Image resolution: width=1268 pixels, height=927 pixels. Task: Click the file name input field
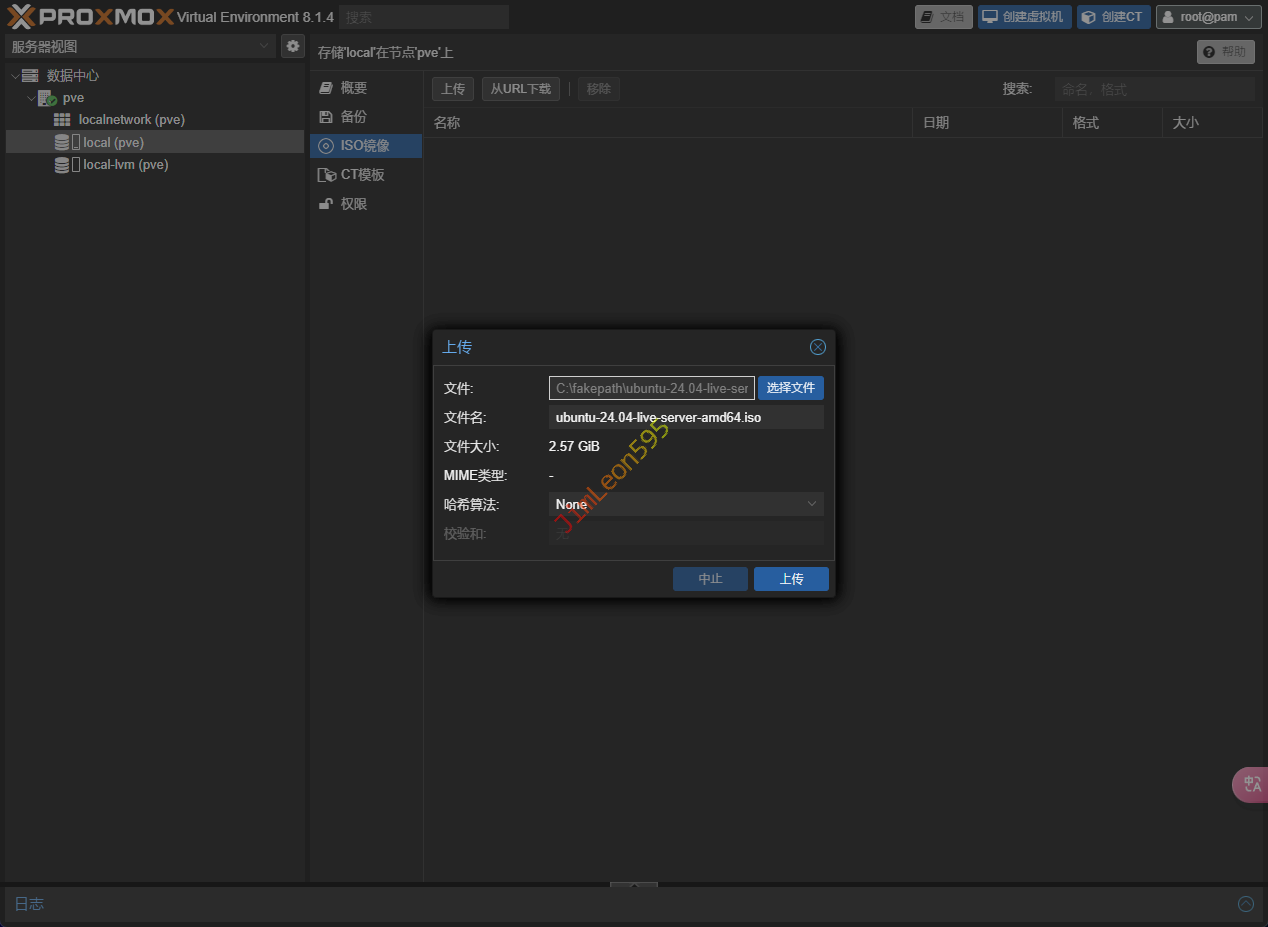685,417
